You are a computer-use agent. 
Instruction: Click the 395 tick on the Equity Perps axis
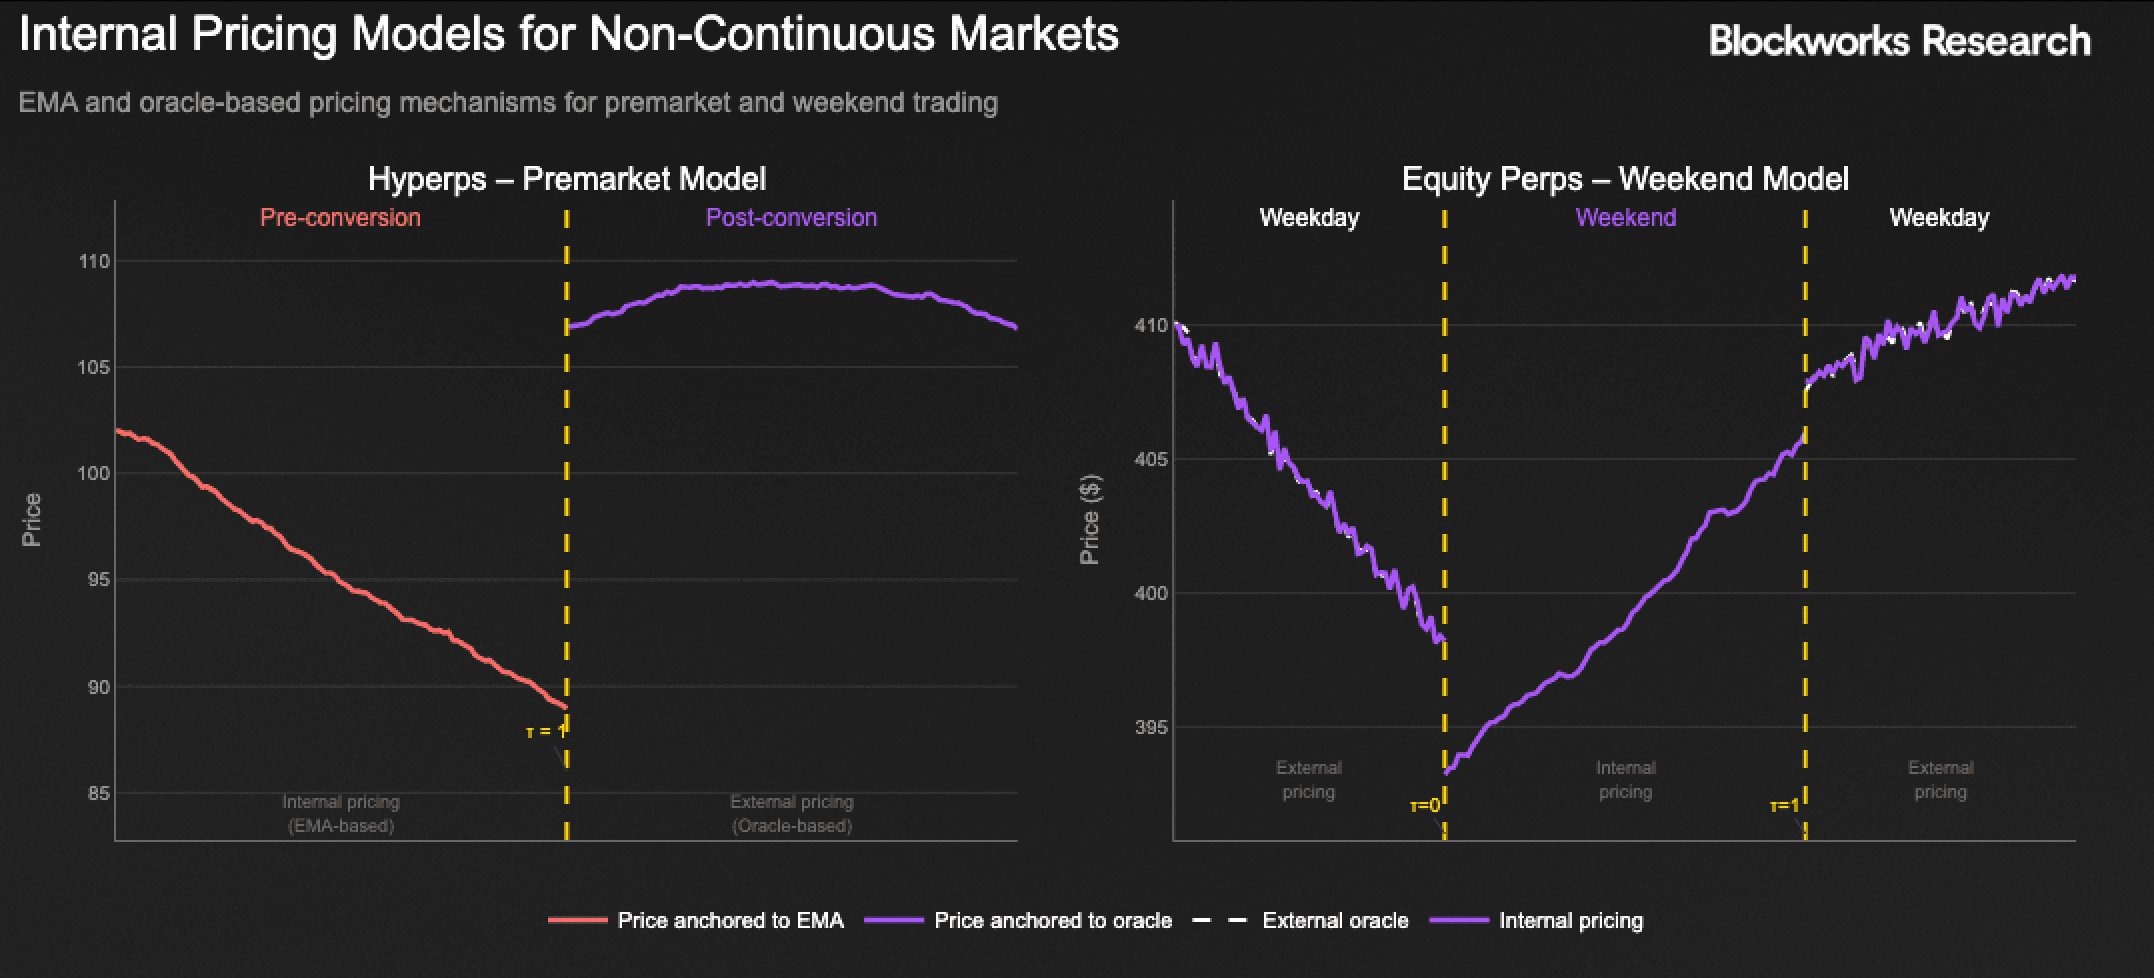pyautogui.click(x=1151, y=728)
